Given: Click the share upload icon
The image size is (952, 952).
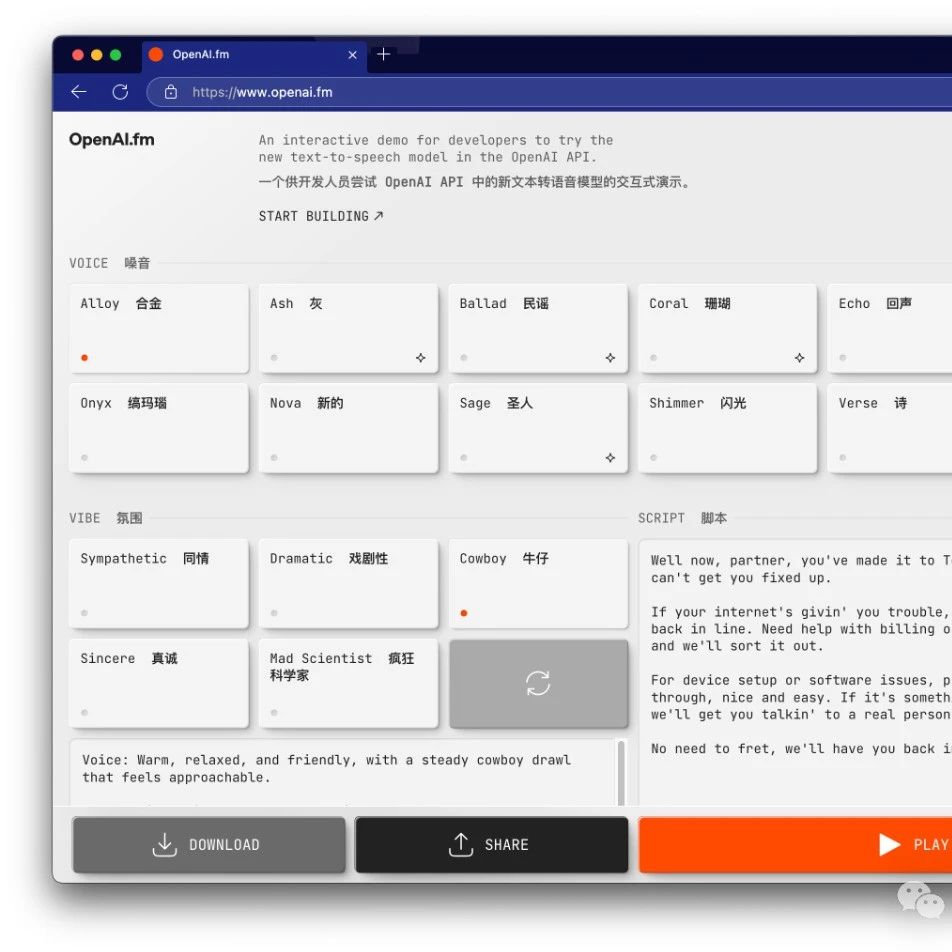Looking at the screenshot, I should coord(461,845).
